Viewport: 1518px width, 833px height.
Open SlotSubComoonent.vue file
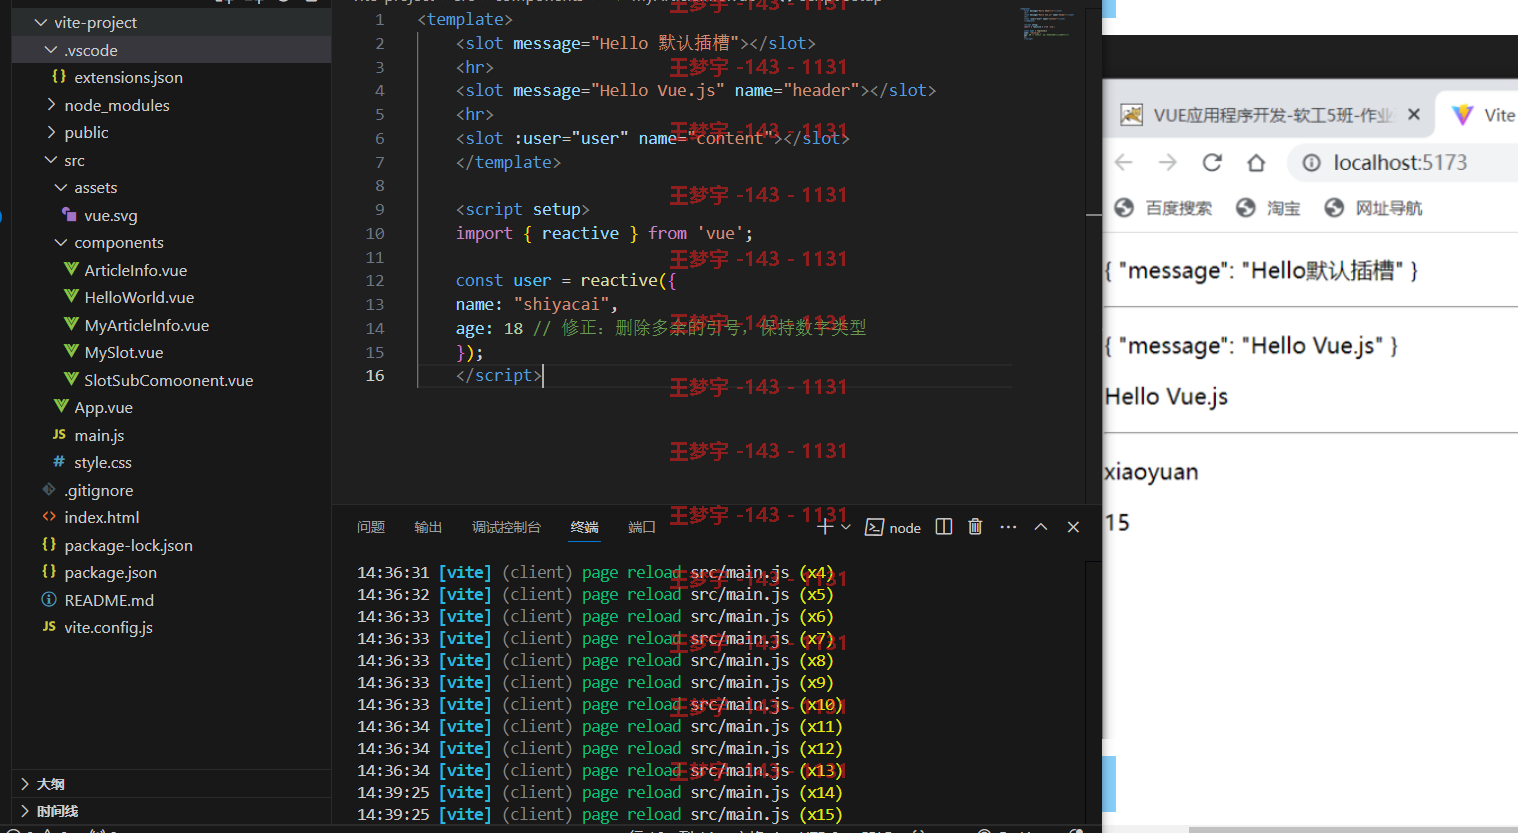click(x=170, y=380)
